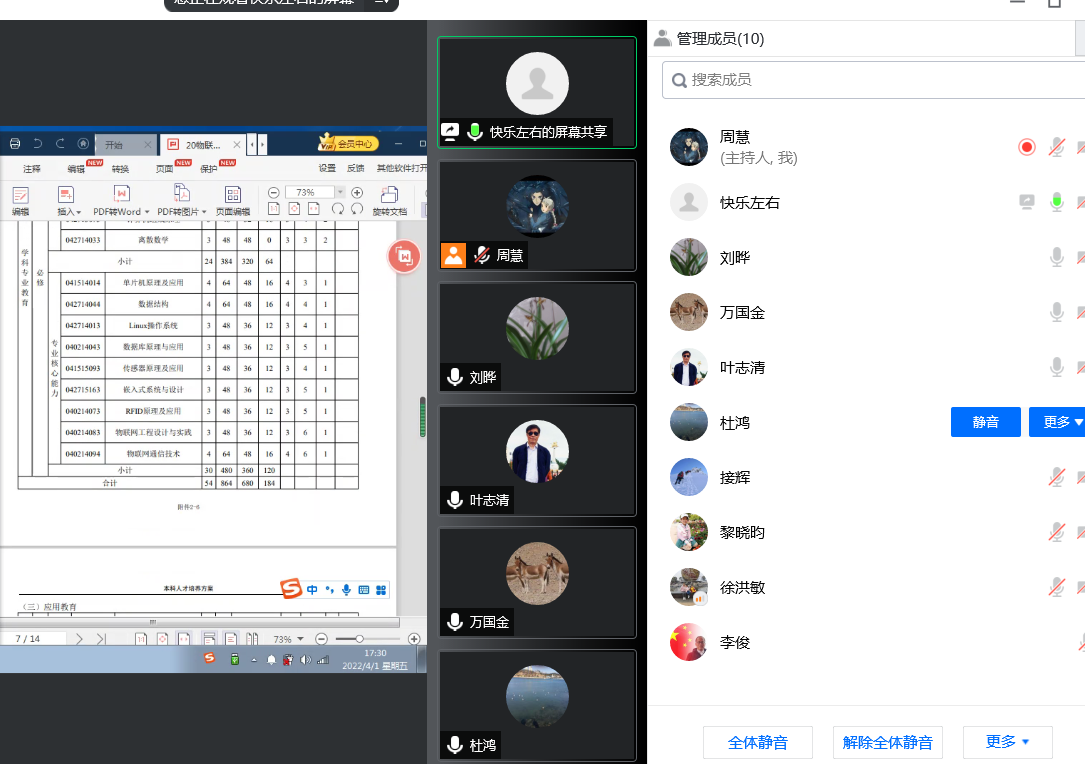Click home icon in shared PDF title bar
Screen dimensions: 1085x764
[x=83, y=144]
